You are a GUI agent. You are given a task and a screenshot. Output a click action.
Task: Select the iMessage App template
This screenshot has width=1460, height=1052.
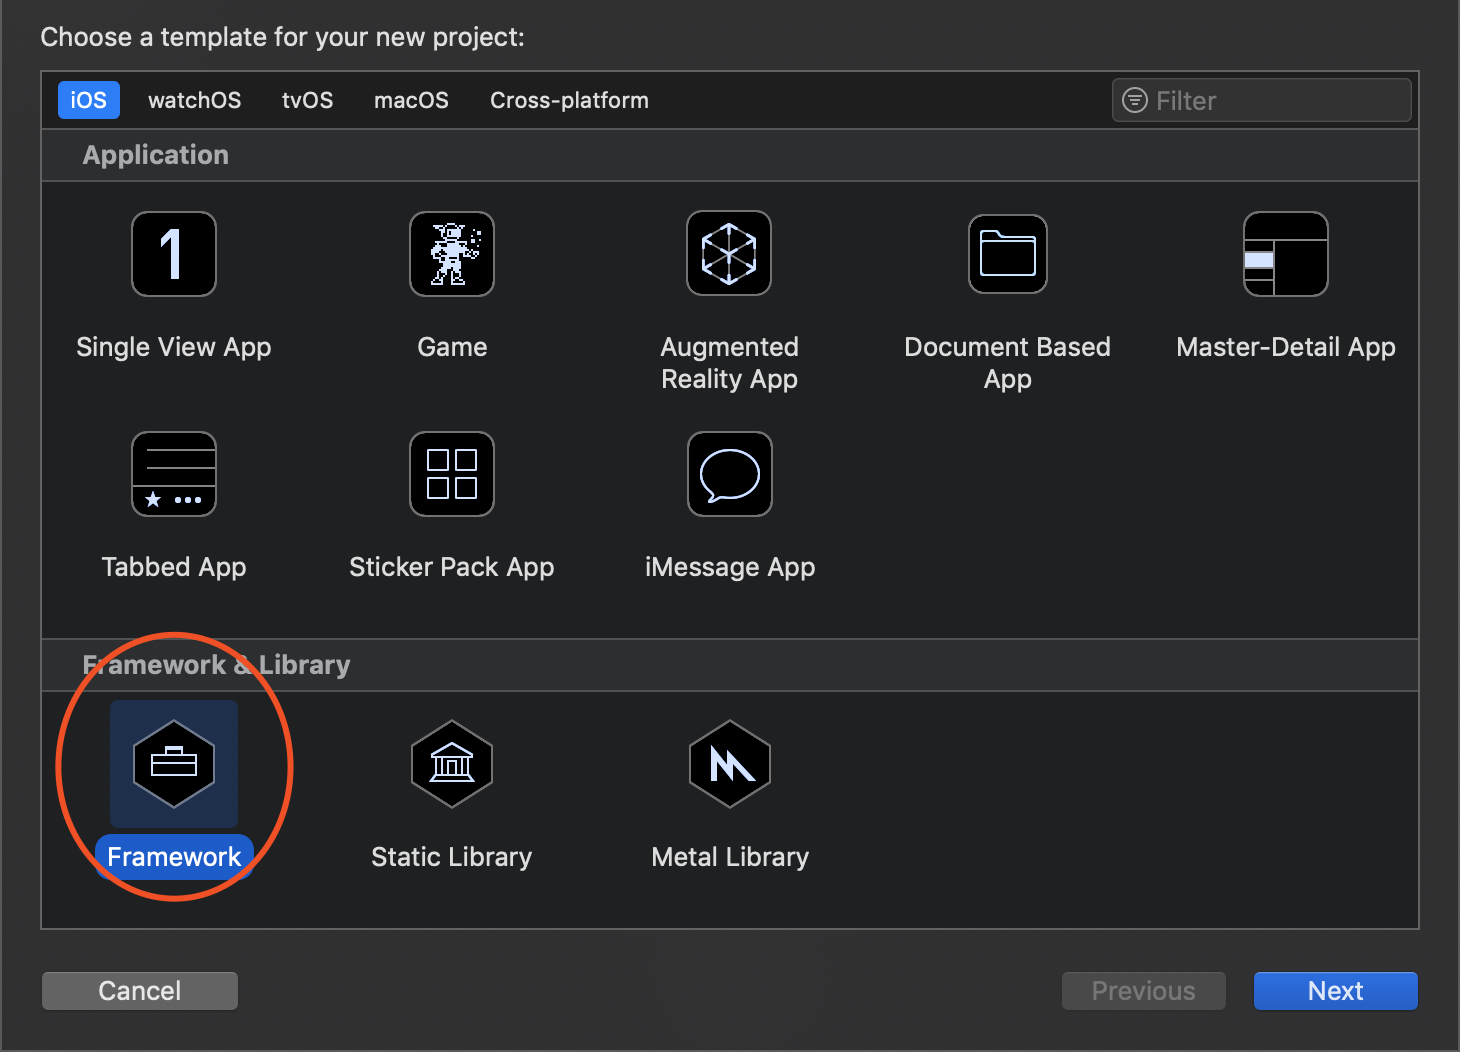coord(729,474)
